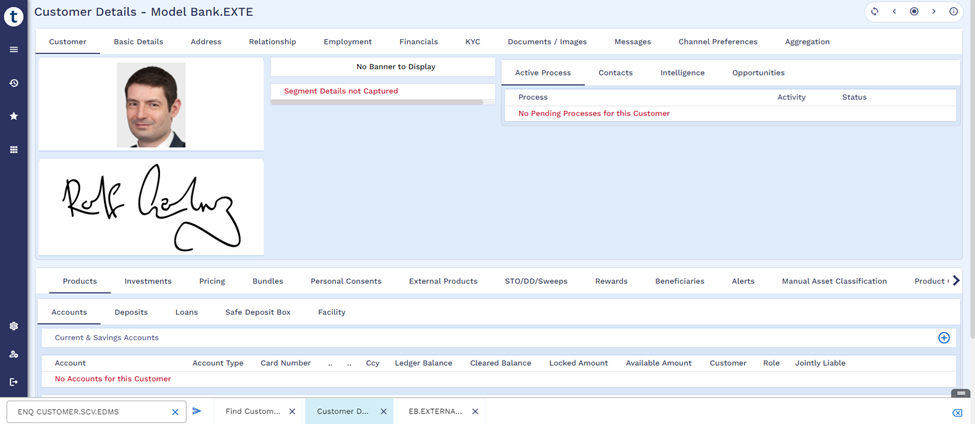This screenshot has height=424, width=975.
Task: Open the history icon in sidebar
Action: (14, 83)
